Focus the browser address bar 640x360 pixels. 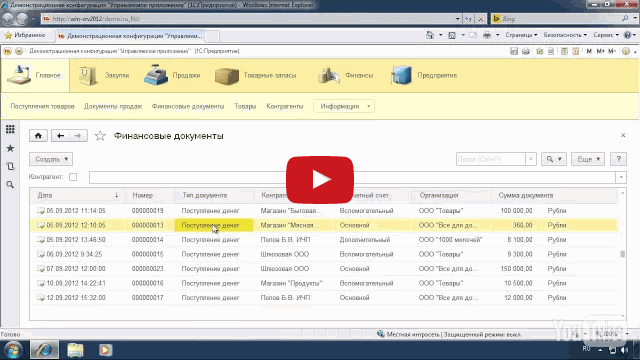point(251,19)
